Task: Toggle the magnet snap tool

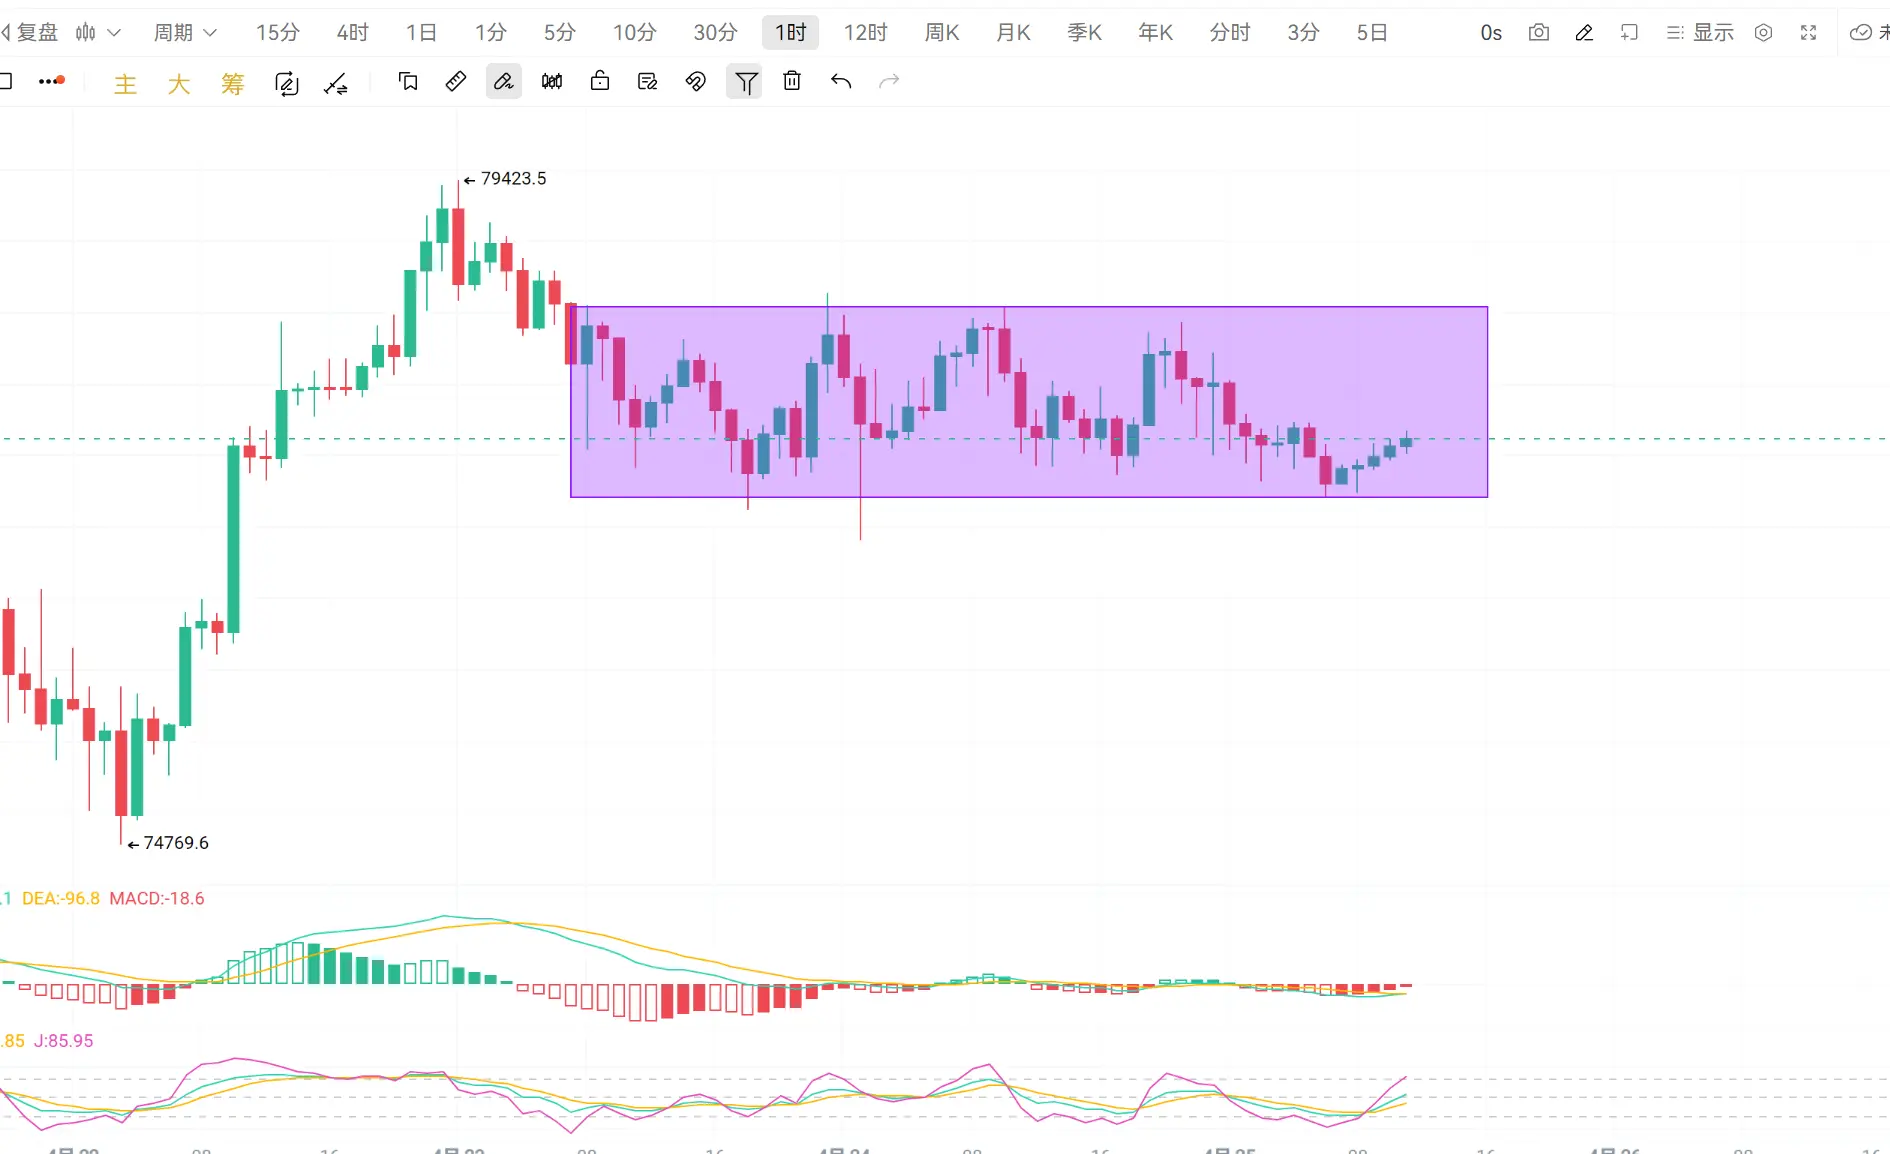Action: [696, 81]
